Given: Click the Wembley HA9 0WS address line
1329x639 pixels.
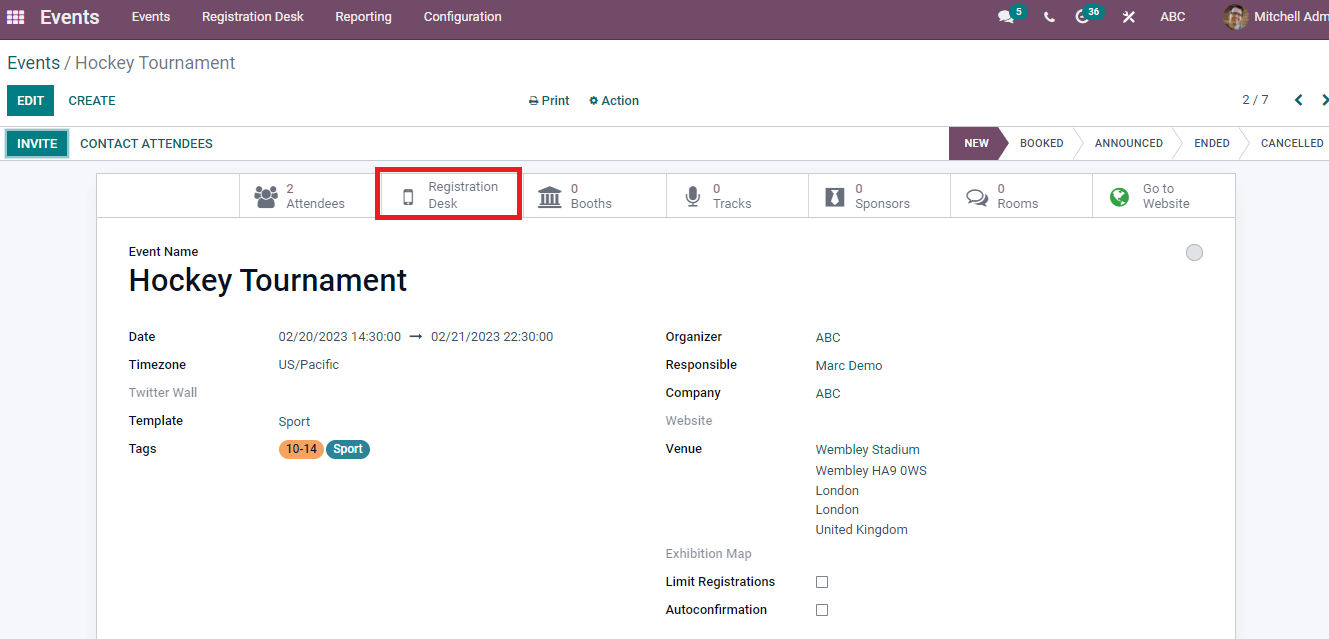Looking at the screenshot, I should (x=871, y=471).
